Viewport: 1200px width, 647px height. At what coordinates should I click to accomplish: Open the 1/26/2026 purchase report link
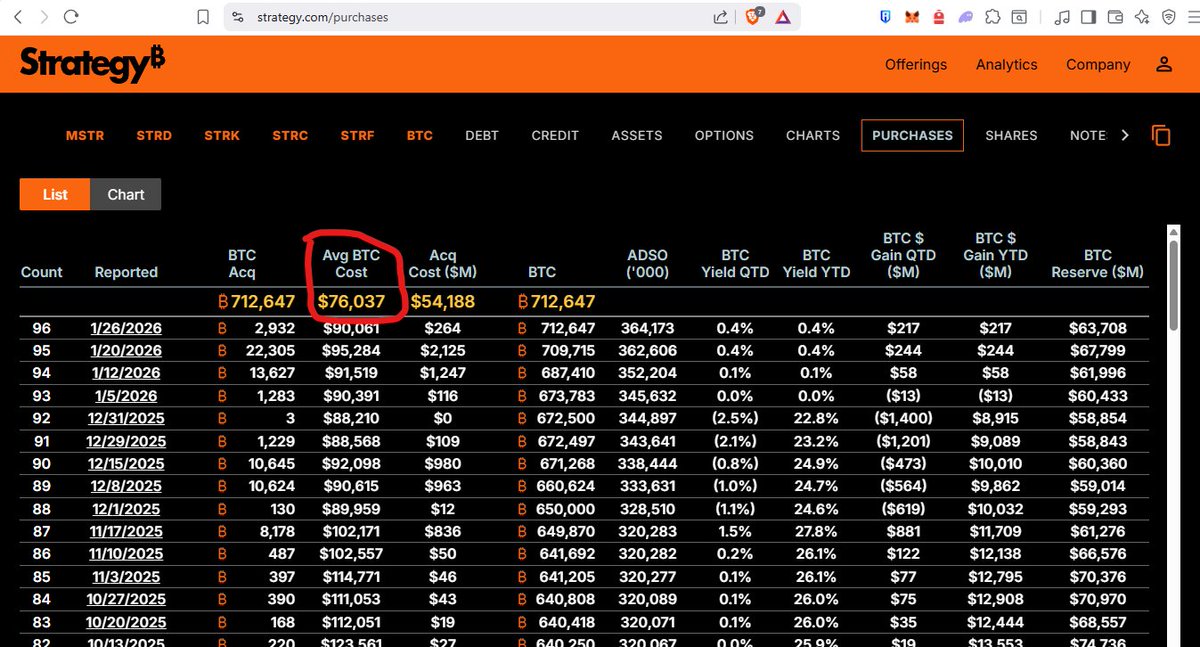(x=126, y=328)
